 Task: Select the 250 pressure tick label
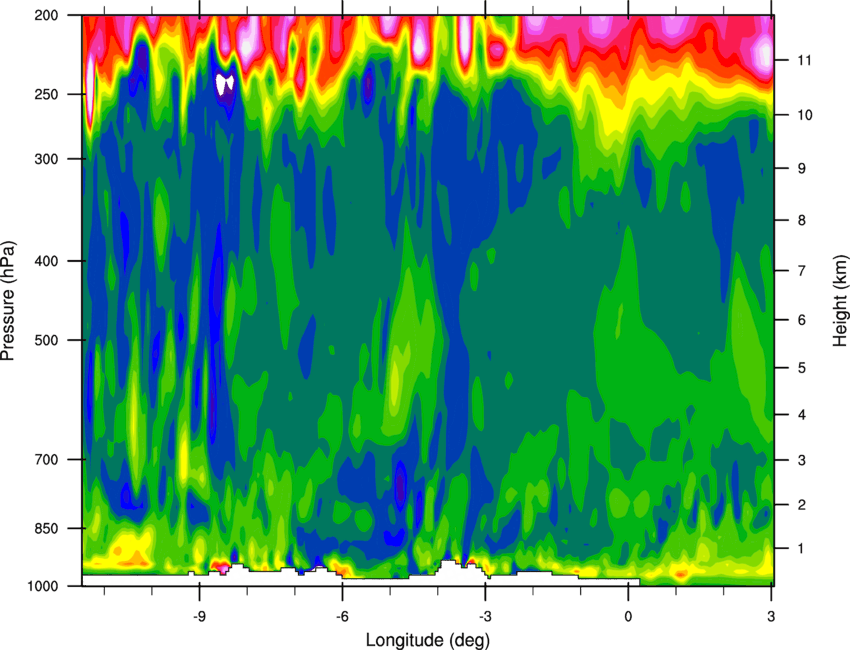click(47, 94)
